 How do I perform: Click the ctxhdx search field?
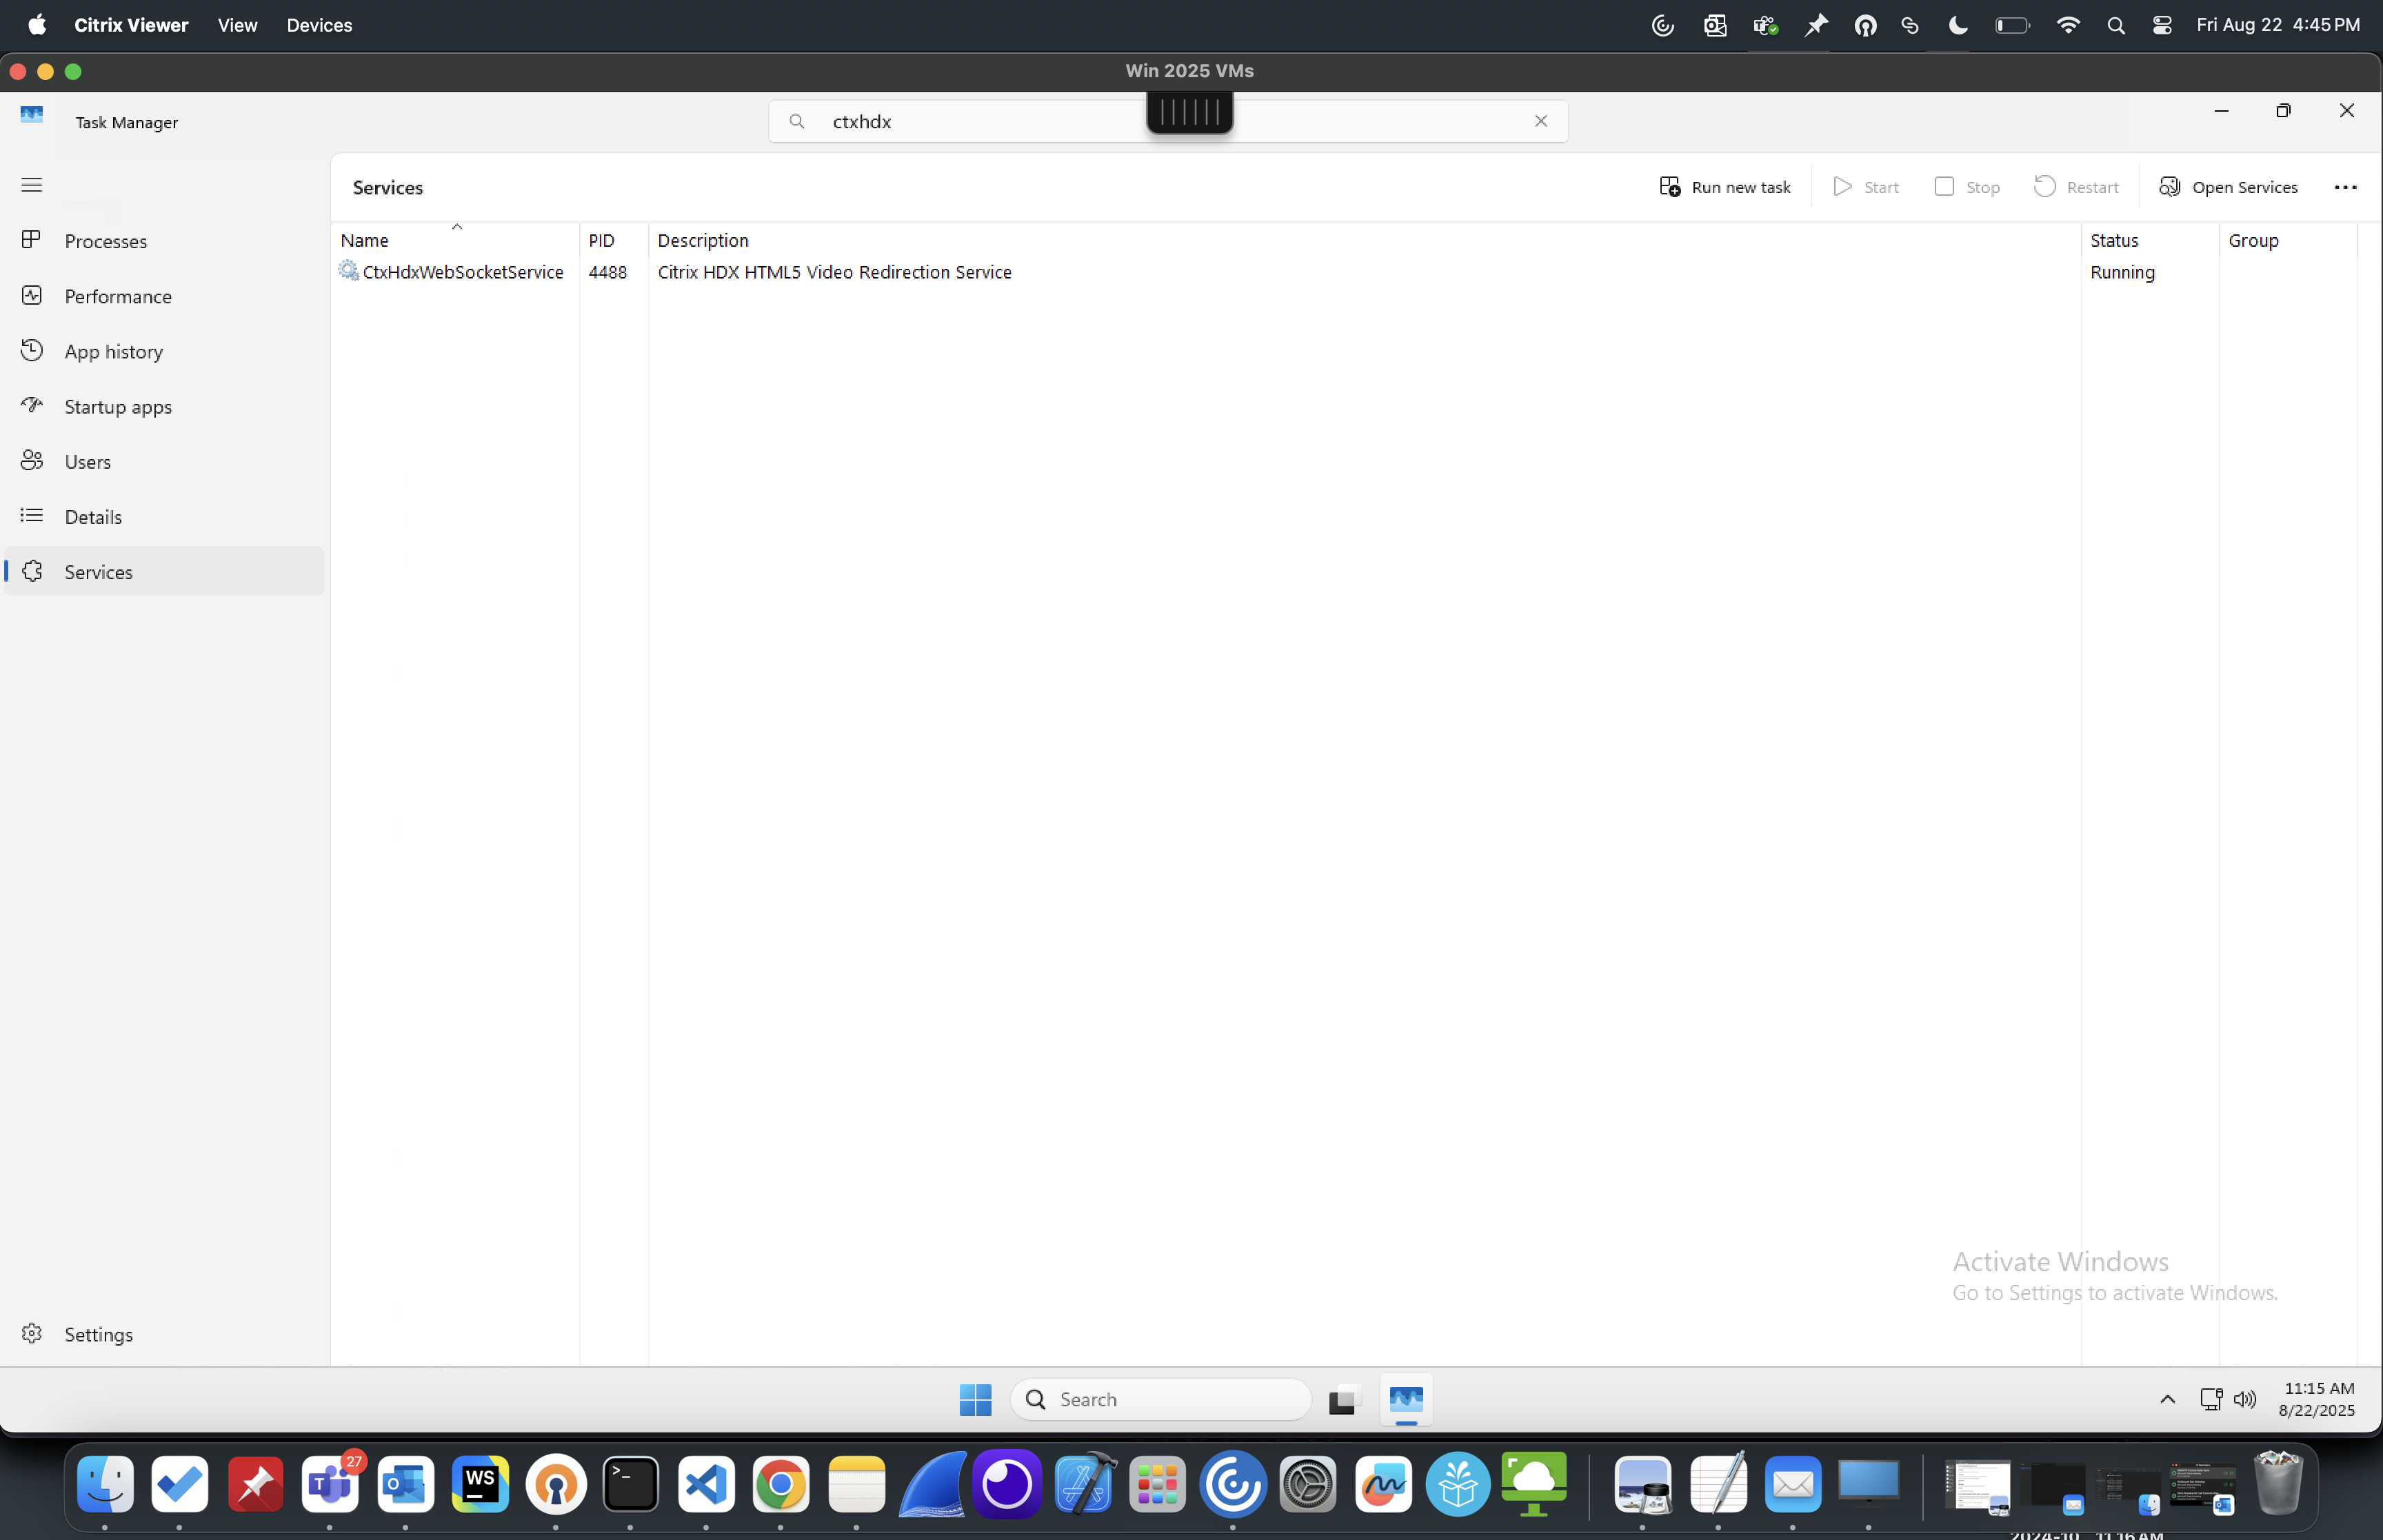(x=1168, y=121)
